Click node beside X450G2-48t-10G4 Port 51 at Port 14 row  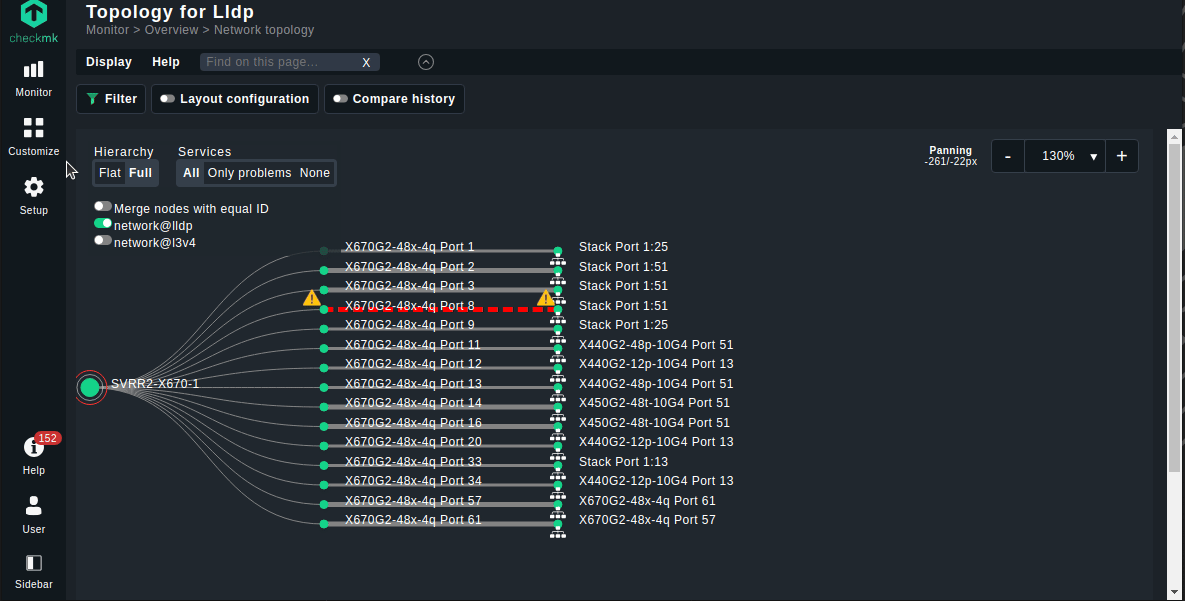click(558, 407)
